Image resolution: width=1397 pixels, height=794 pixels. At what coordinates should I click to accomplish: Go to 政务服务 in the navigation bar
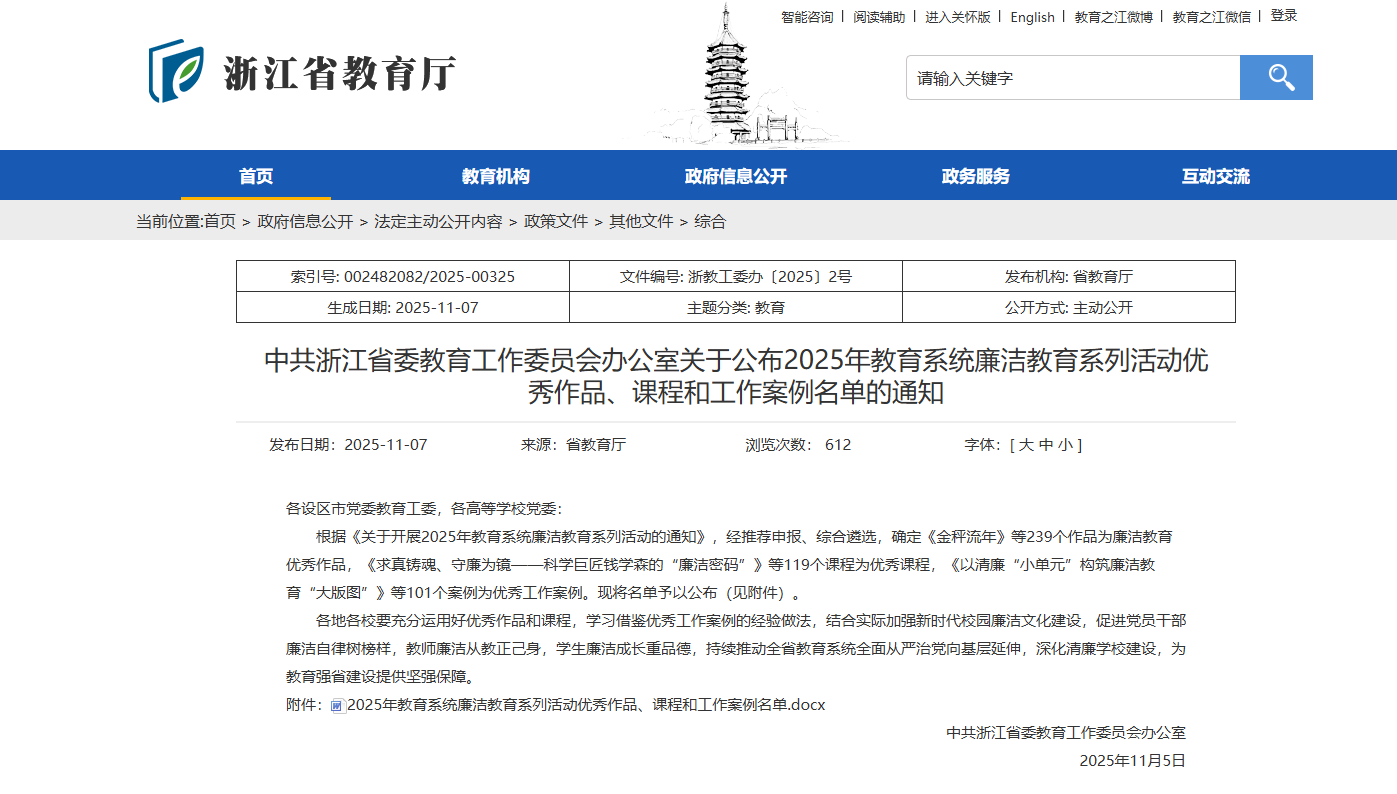[x=975, y=176]
